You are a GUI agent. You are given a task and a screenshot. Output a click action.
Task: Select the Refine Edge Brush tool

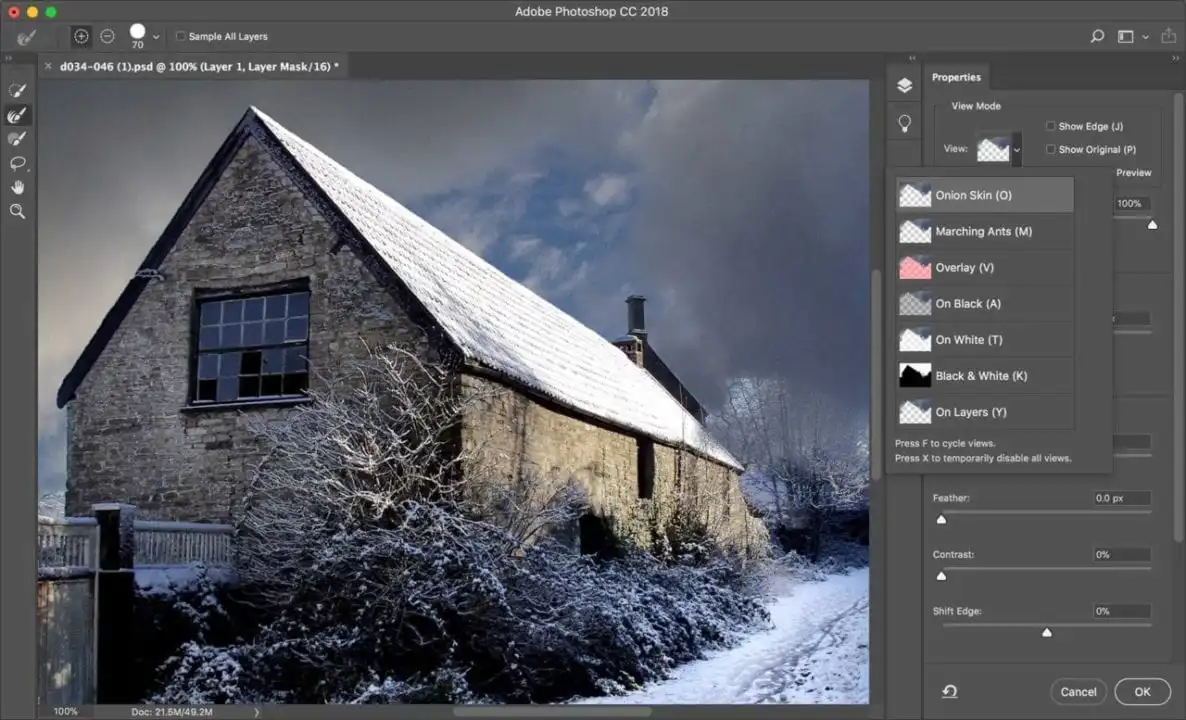17,115
